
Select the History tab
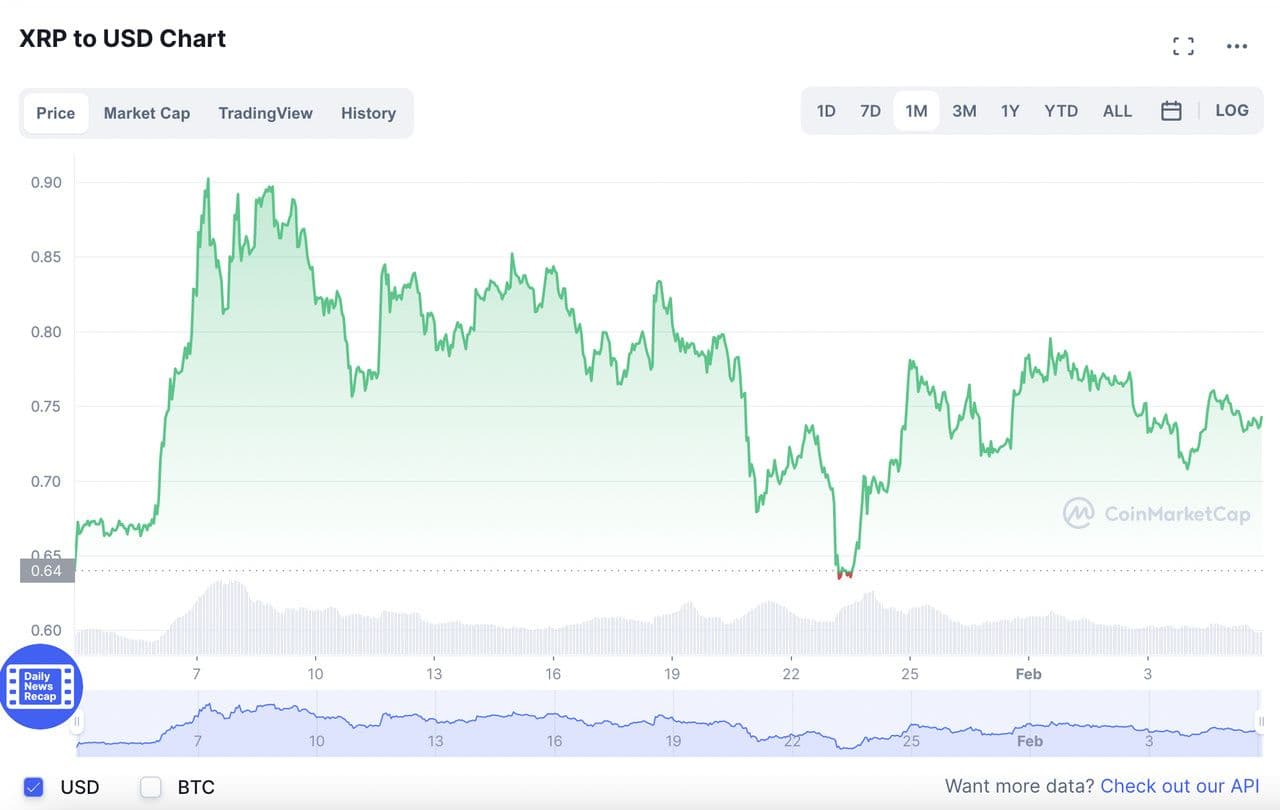coord(368,113)
